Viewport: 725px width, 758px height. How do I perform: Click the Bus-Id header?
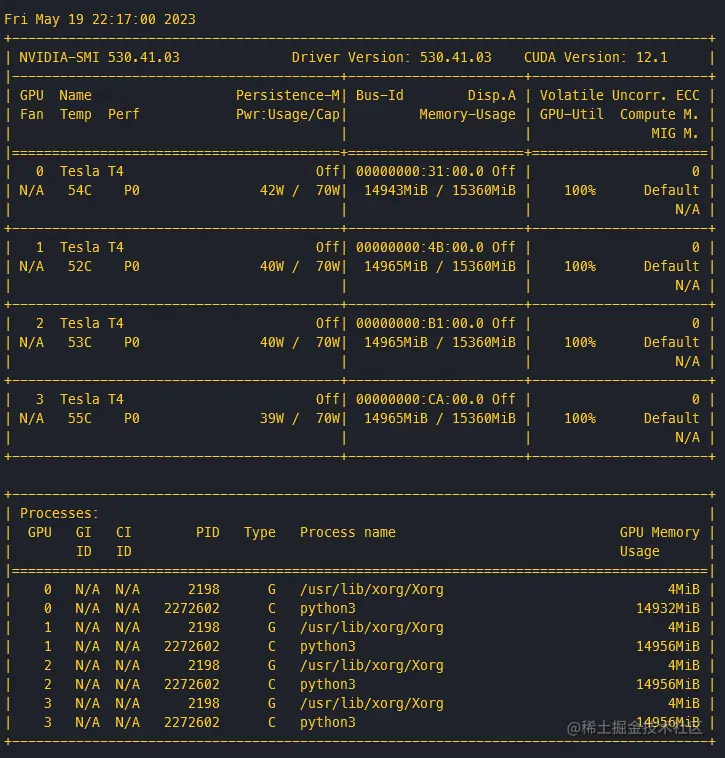point(380,95)
